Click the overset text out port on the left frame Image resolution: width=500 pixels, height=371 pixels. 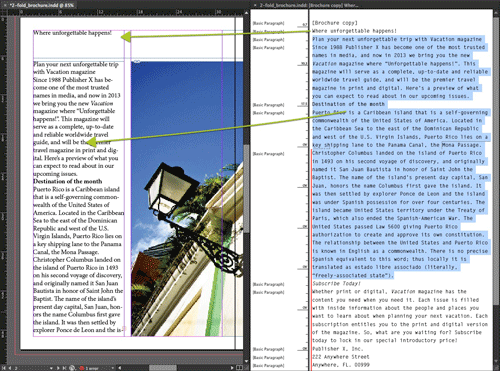[124, 329]
